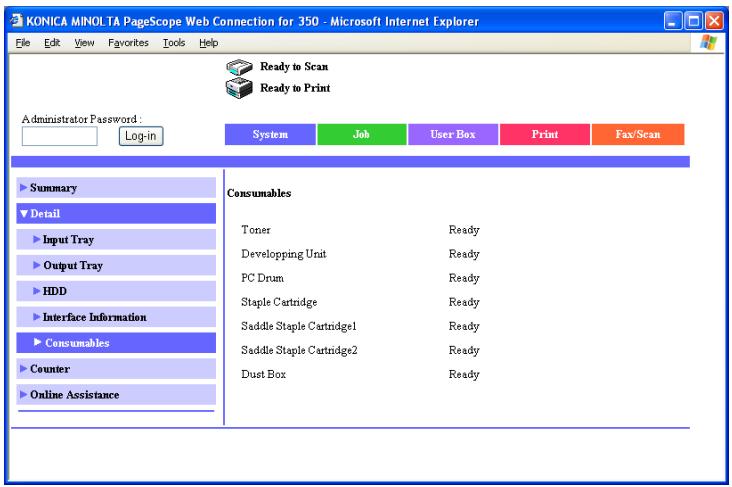This screenshot has height=487, width=732.
Task: Collapse the Detail sidebar section
Action: tap(116, 213)
